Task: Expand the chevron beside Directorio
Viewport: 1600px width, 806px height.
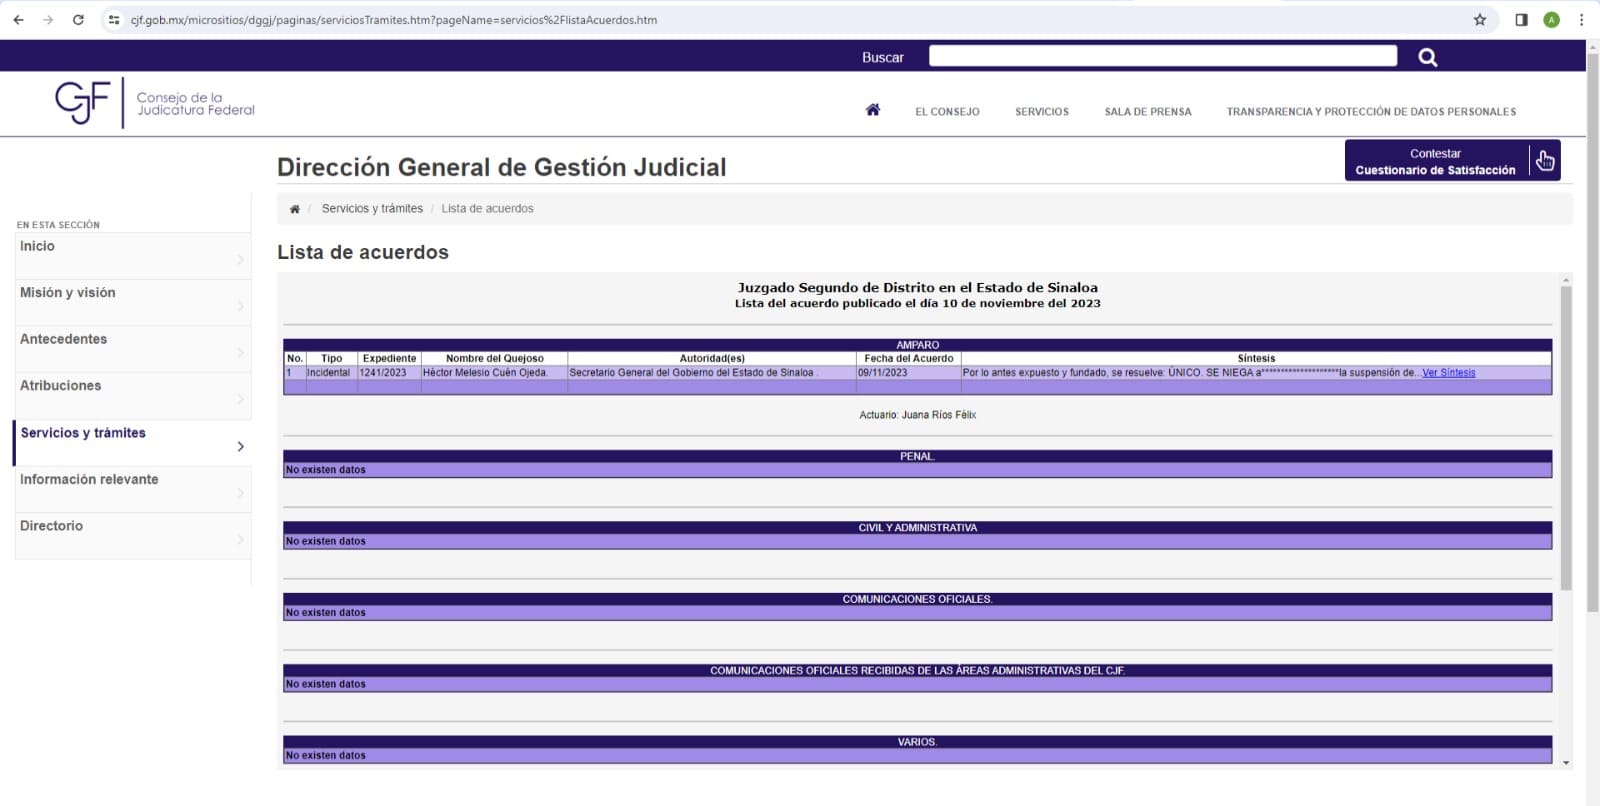Action: [241, 540]
